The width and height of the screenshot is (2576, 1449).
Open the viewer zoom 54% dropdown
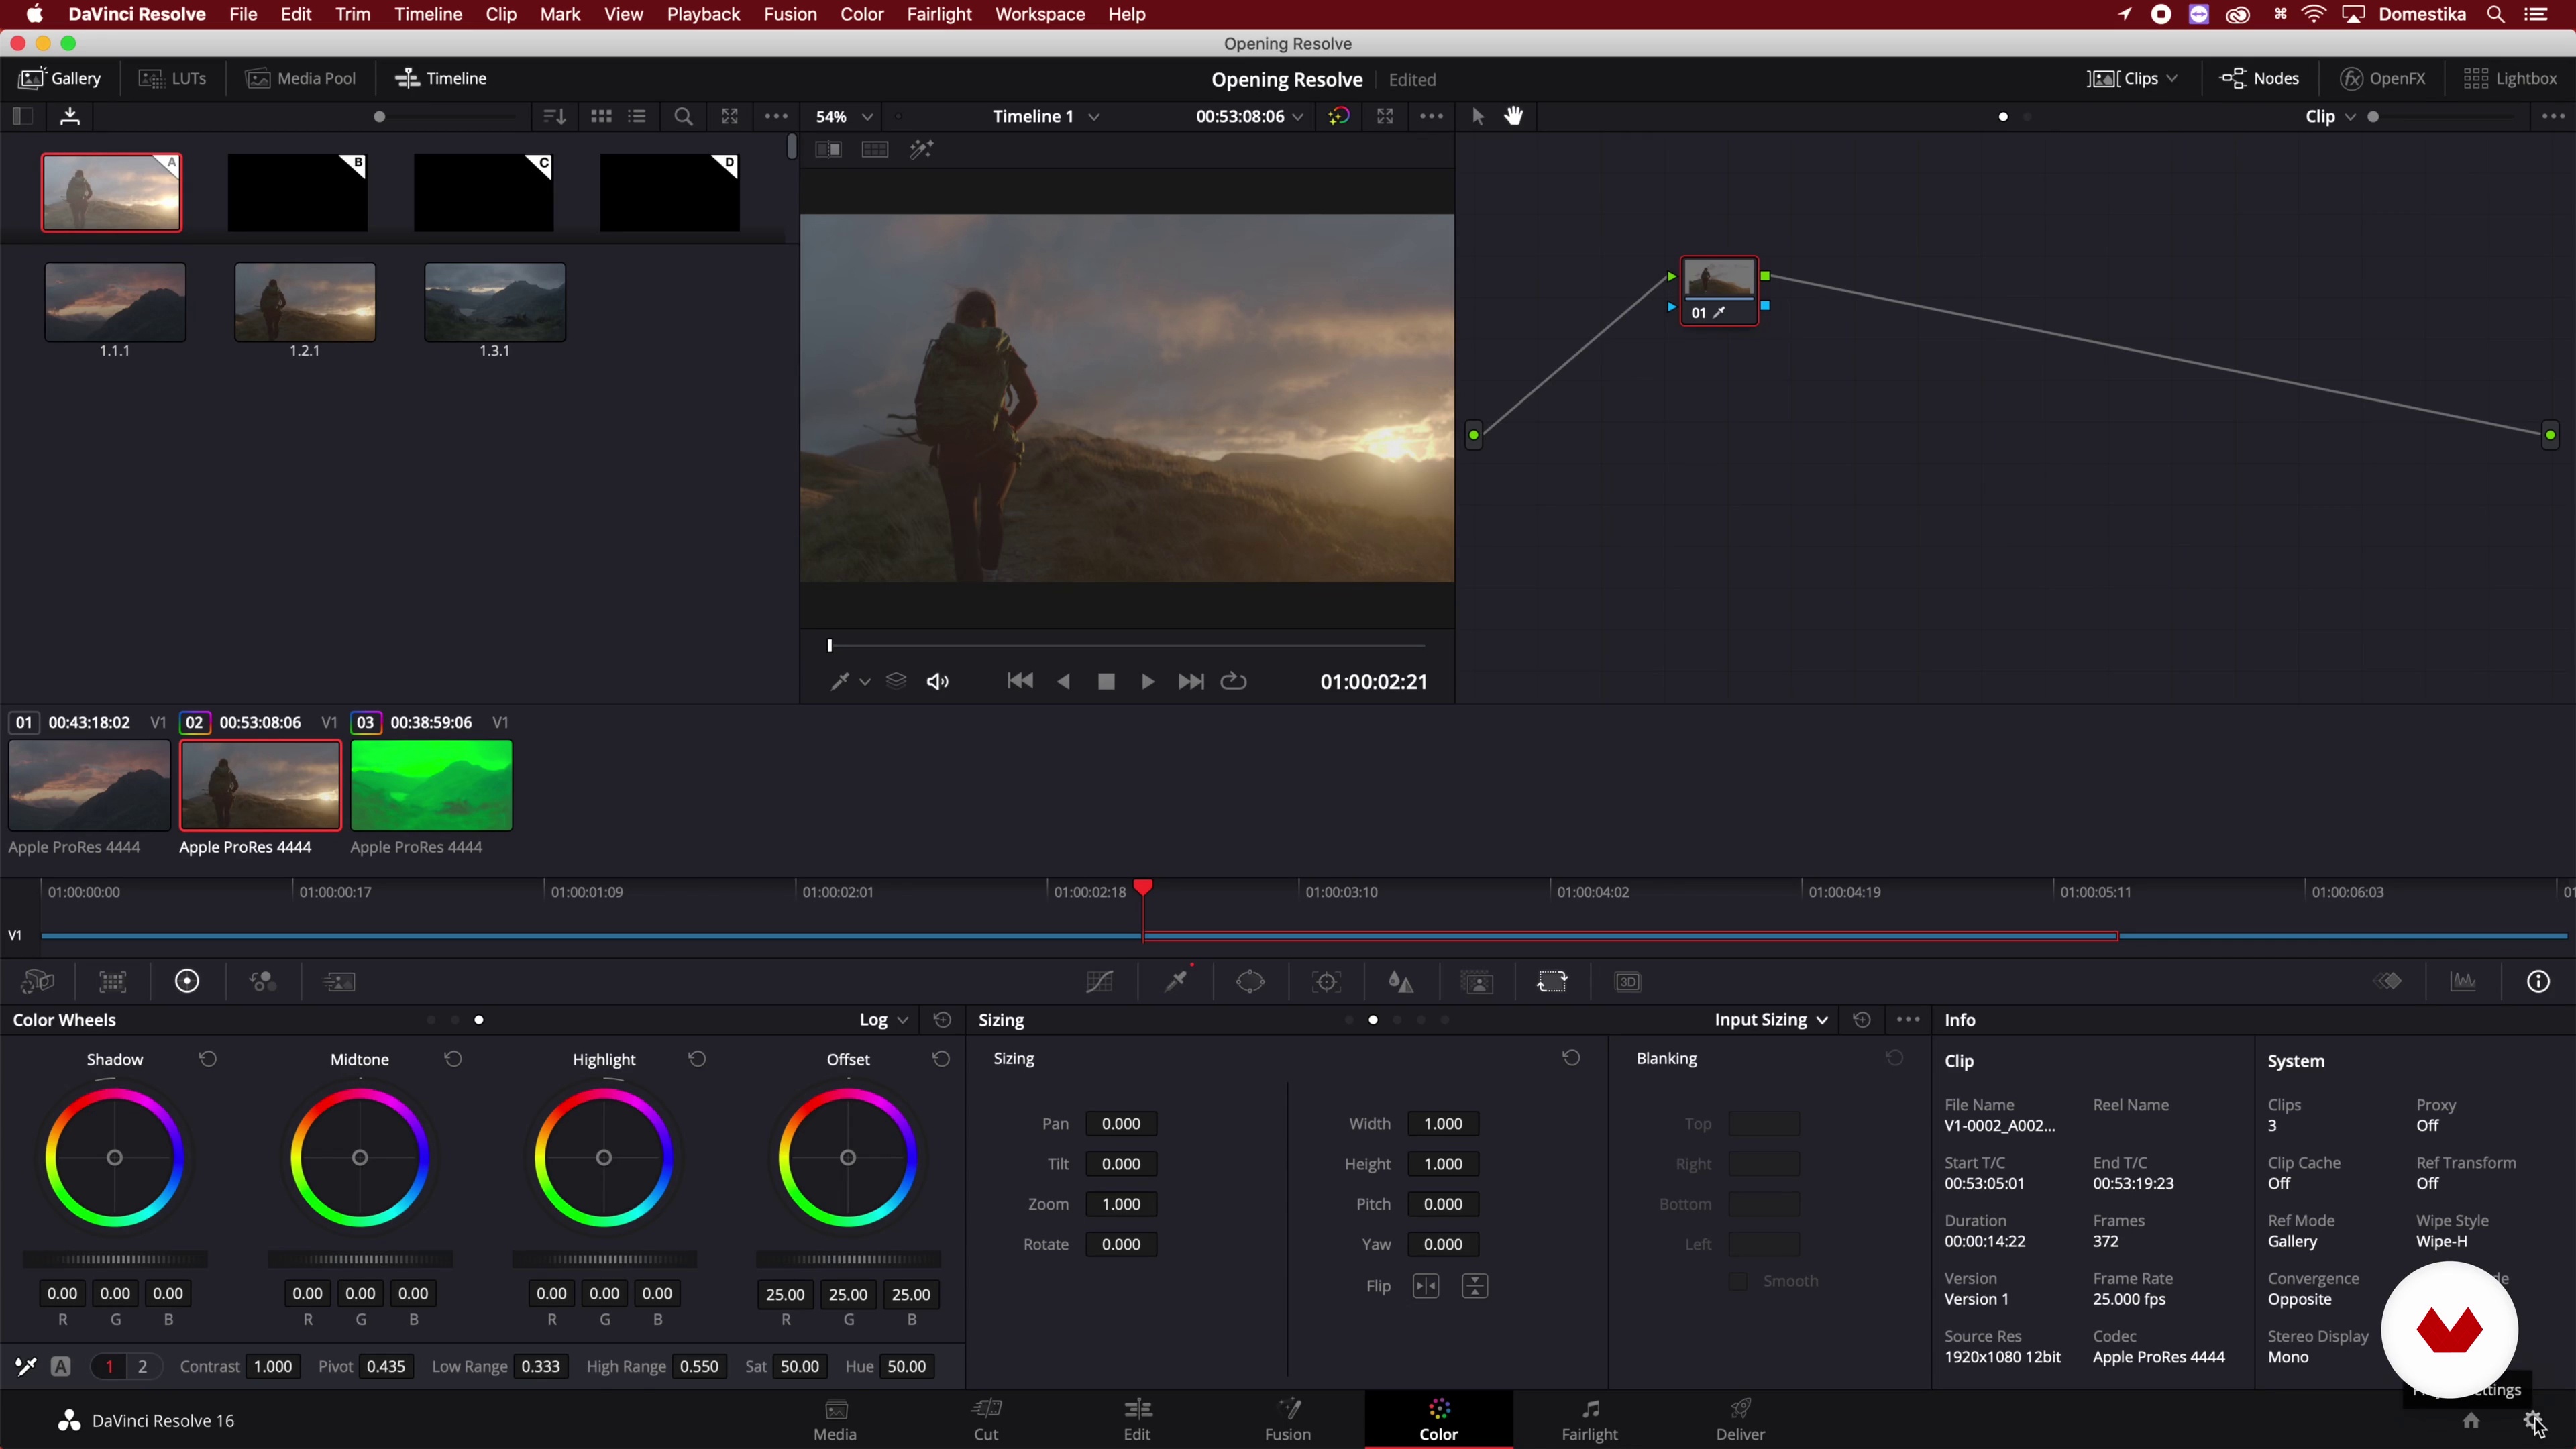click(x=844, y=117)
